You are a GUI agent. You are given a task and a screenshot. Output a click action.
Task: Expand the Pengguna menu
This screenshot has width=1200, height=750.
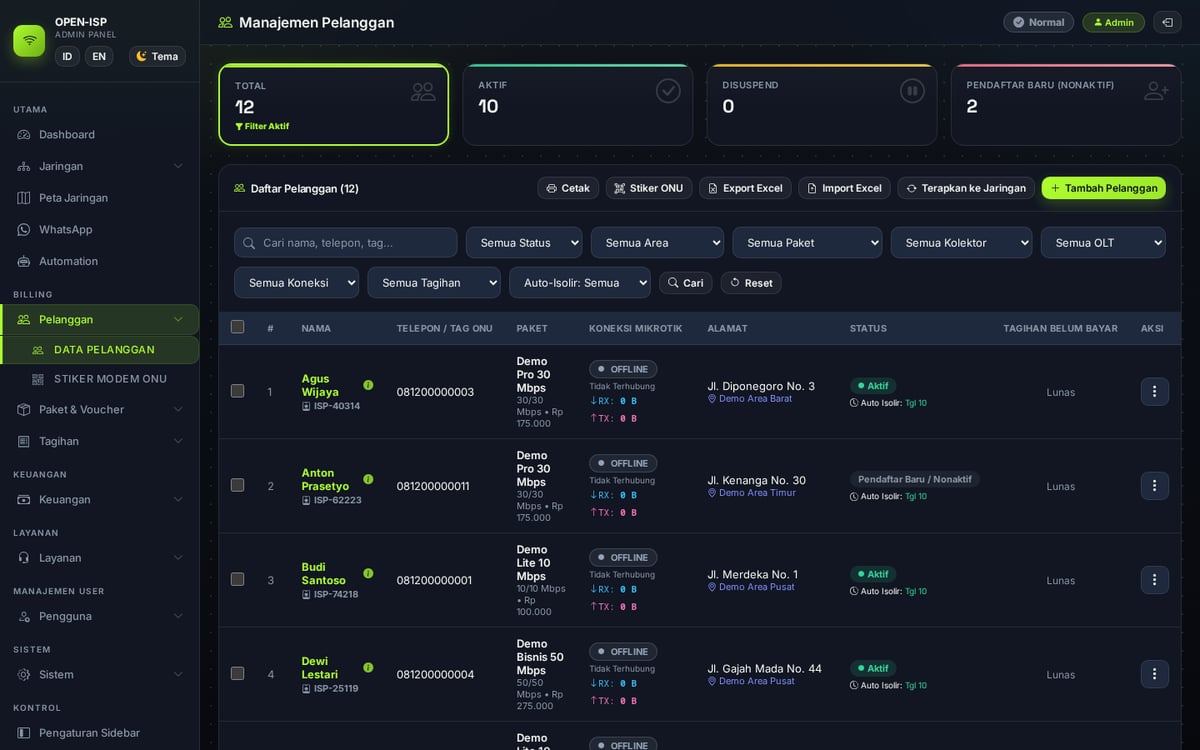(x=99, y=616)
